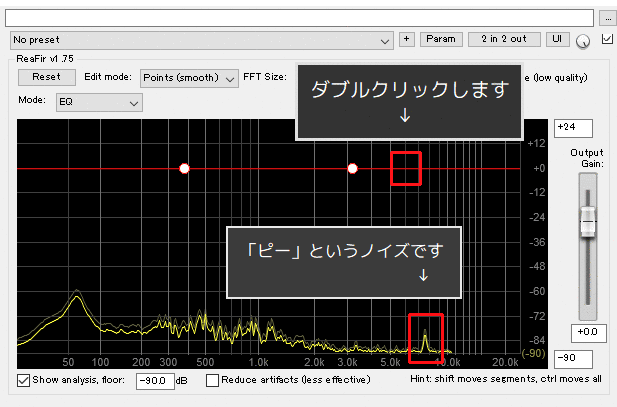Viewport: 617px width, 407px height.
Task: Select the second EQ point near 3k
Action: [352, 168]
